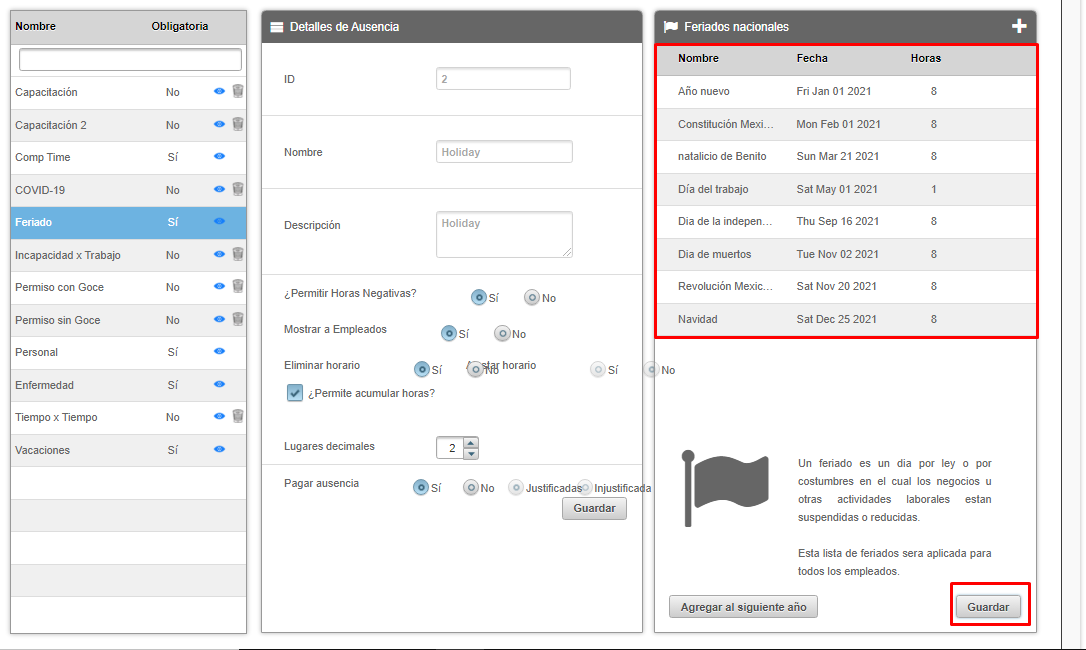Delete the Permiso con Goce entry

[x=238, y=286]
